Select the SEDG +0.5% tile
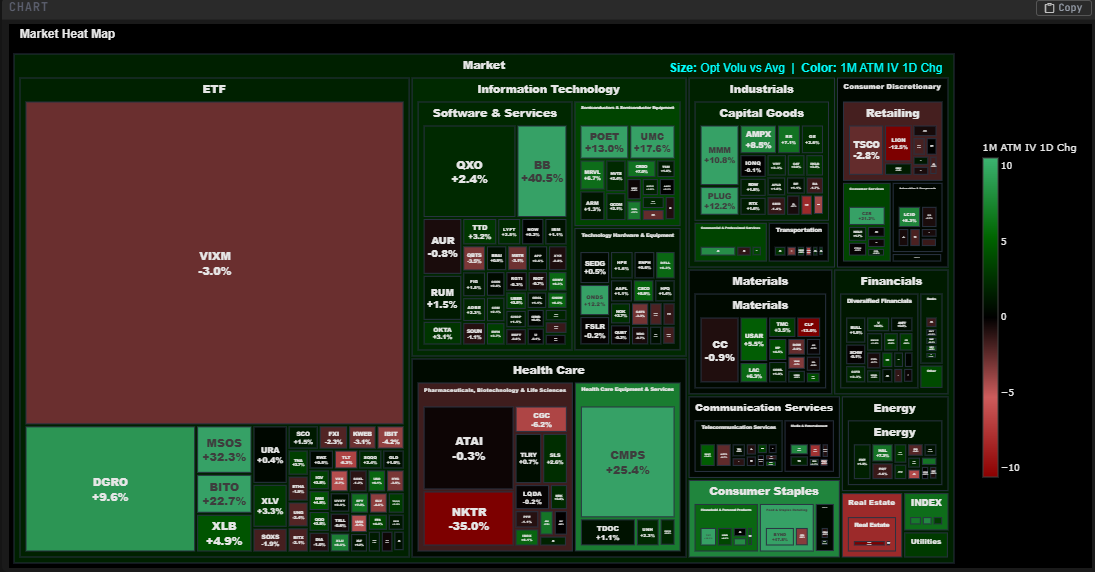The width and height of the screenshot is (1095, 572). coord(595,267)
